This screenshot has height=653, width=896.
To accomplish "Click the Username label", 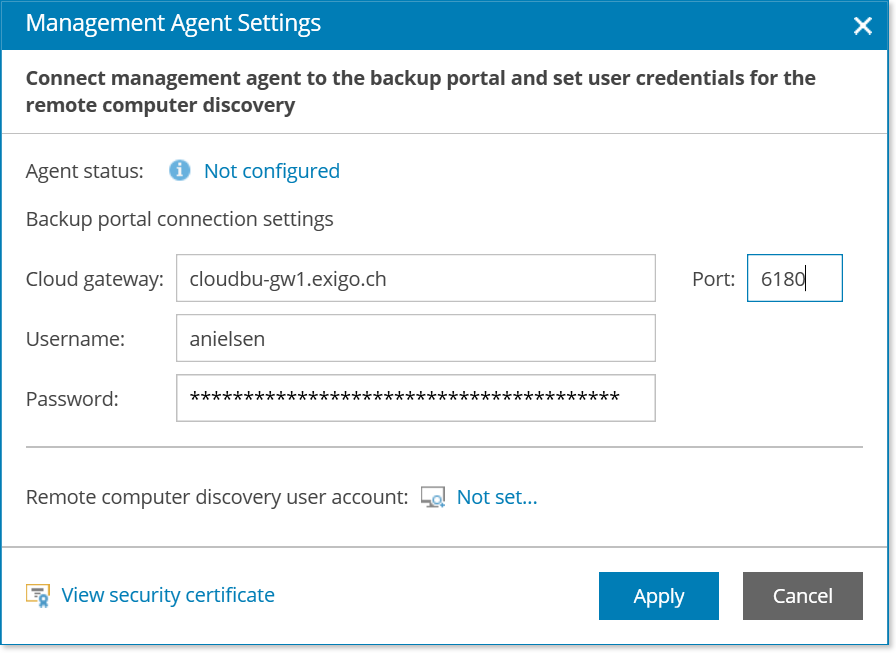I will click(75, 339).
